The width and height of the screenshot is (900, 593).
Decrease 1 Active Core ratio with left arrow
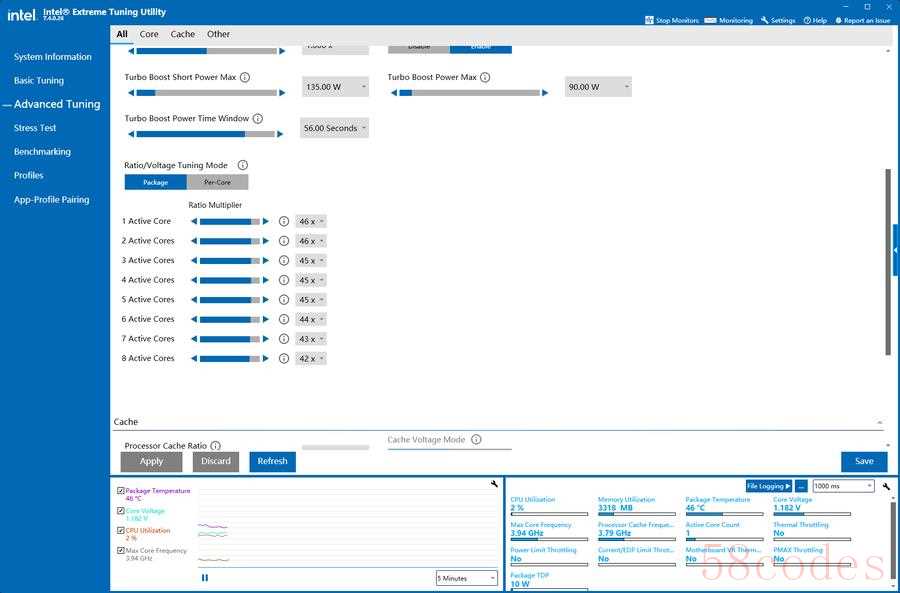(x=194, y=221)
